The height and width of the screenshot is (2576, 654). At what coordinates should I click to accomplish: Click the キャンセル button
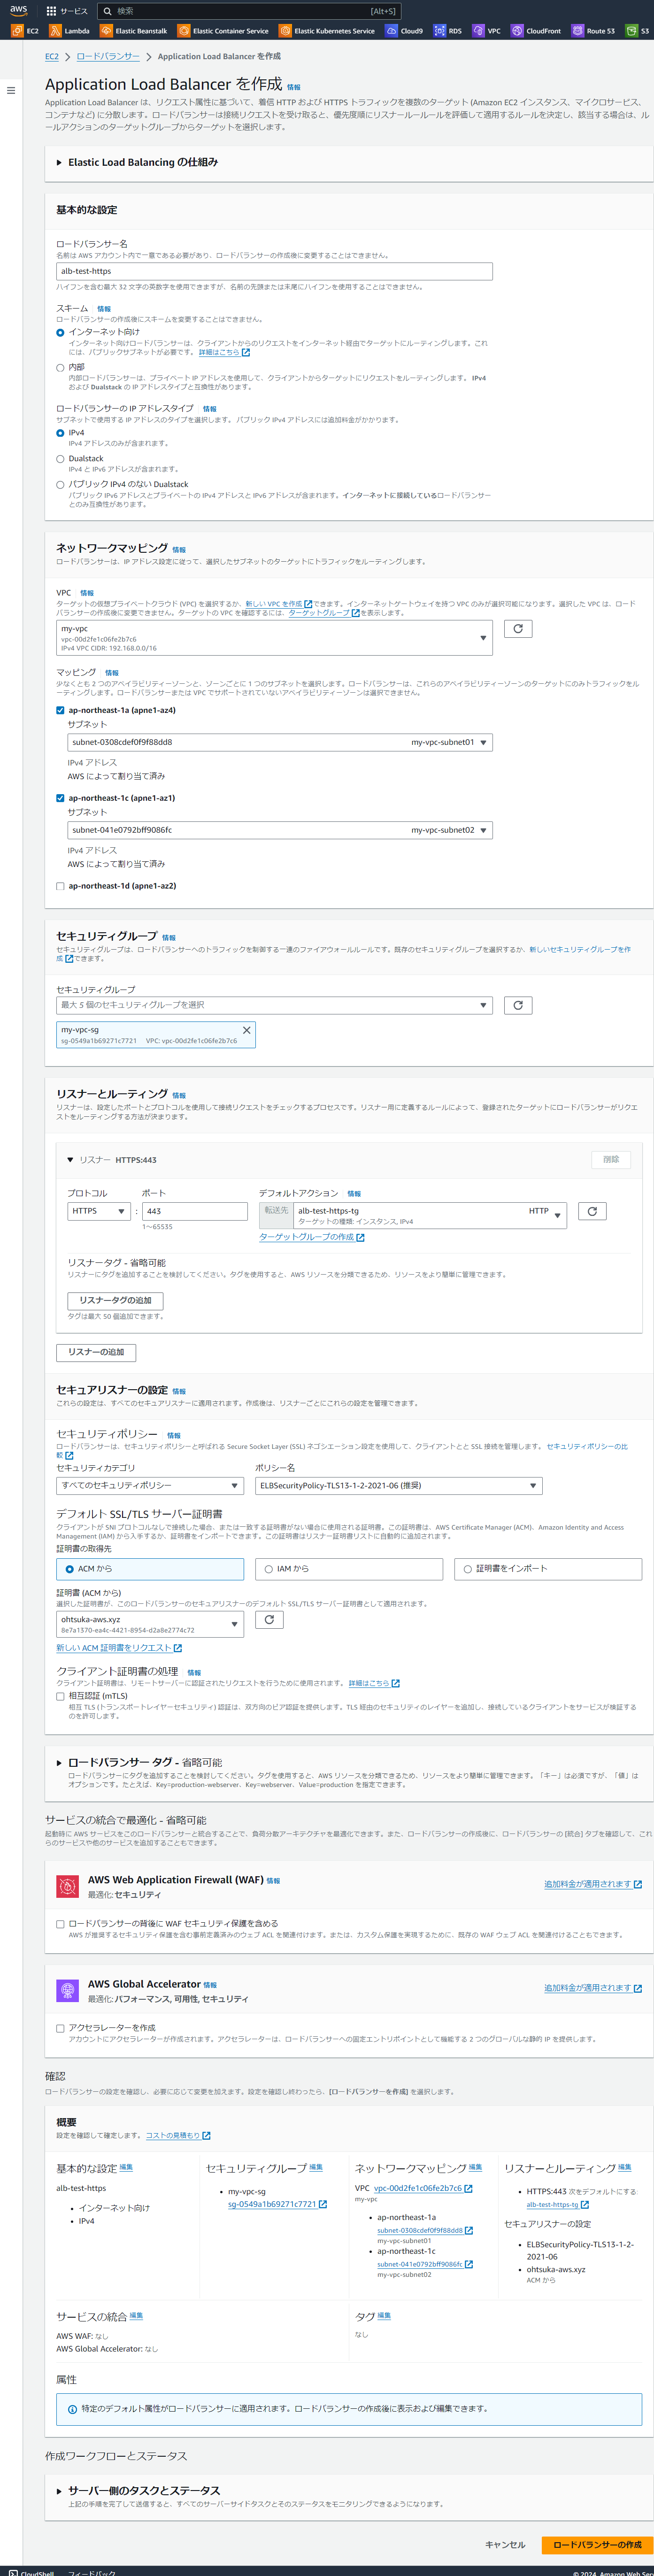click(505, 2545)
